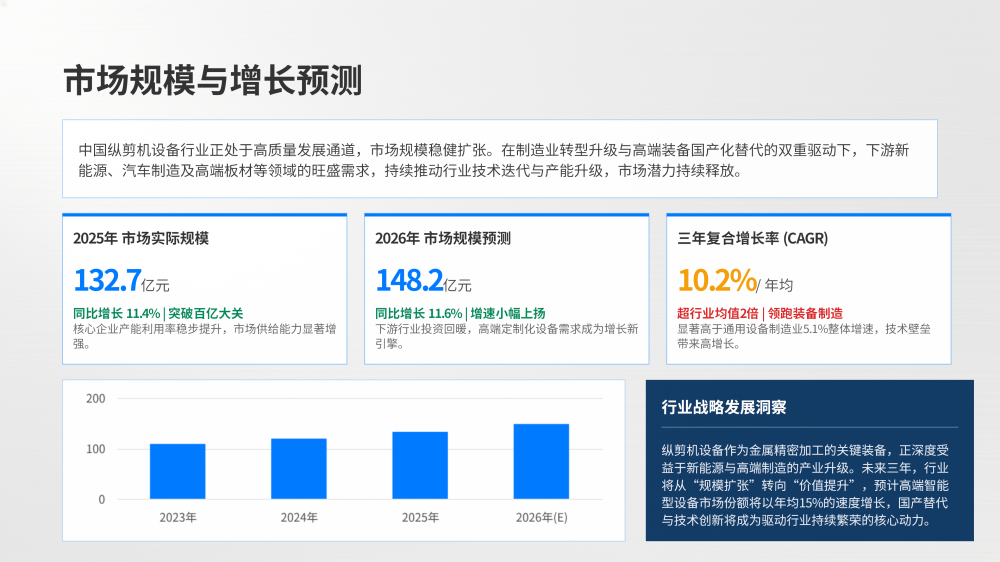Click the title 市场规模与增长预测
Image resolution: width=1000 pixels, height=562 pixels.
coord(213,80)
